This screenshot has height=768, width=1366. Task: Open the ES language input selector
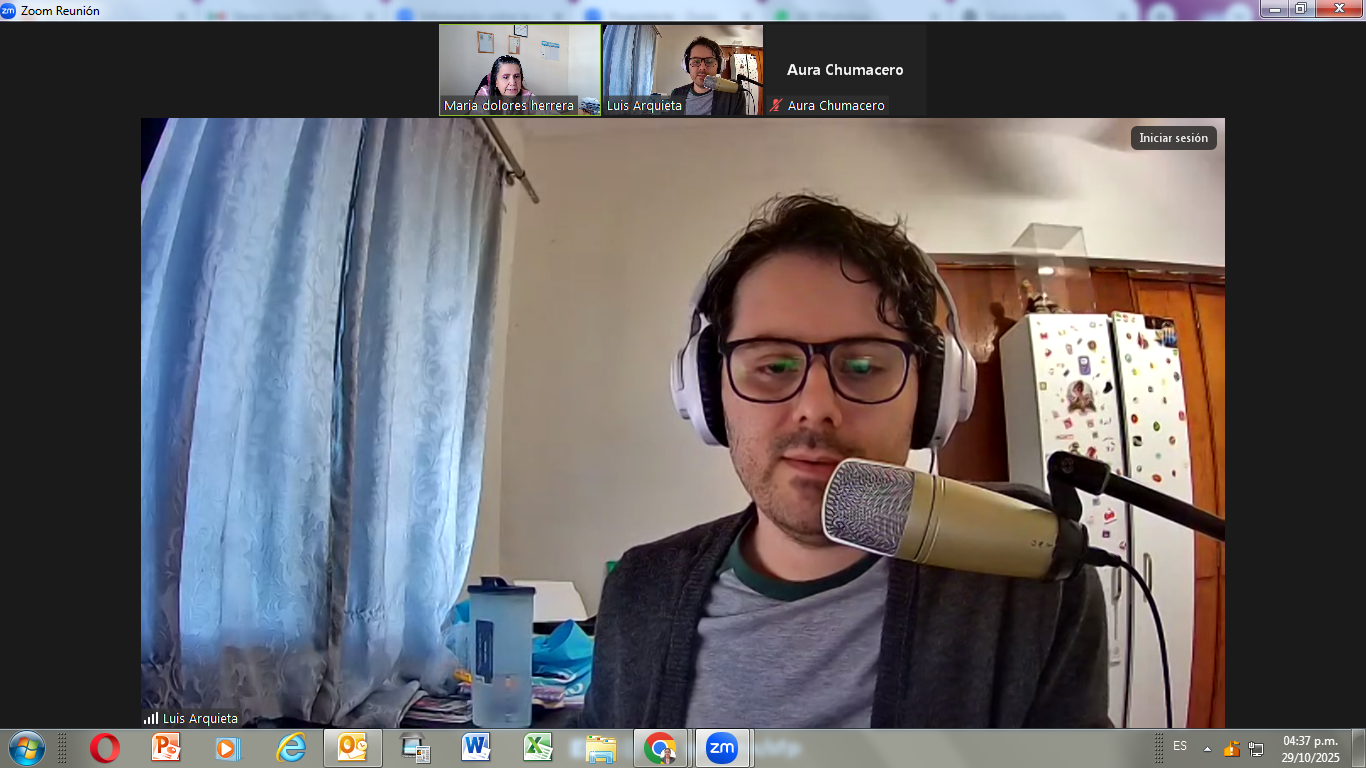pyautogui.click(x=1180, y=747)
